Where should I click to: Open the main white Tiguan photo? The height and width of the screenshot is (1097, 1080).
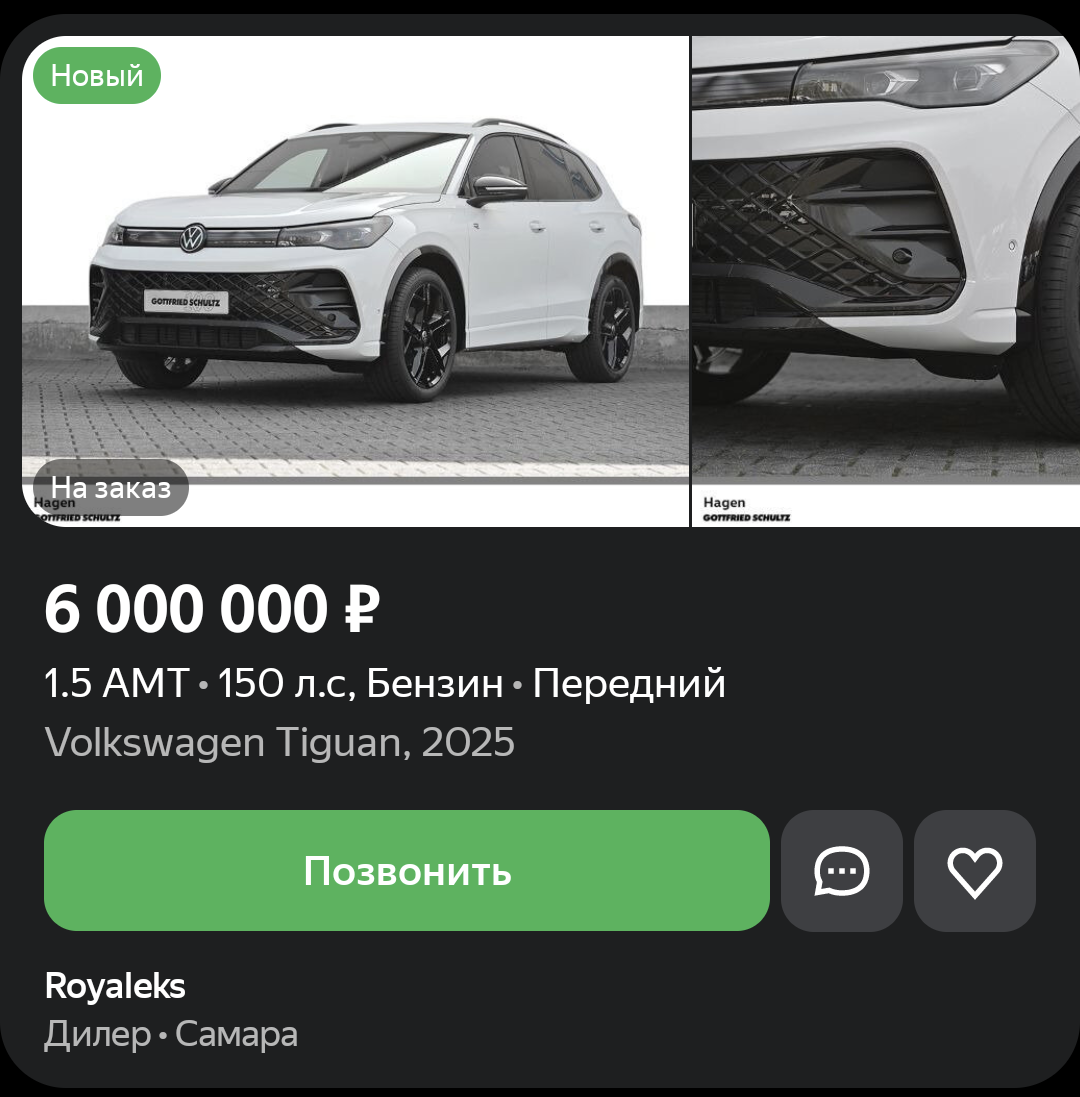(x=355, y=281)
